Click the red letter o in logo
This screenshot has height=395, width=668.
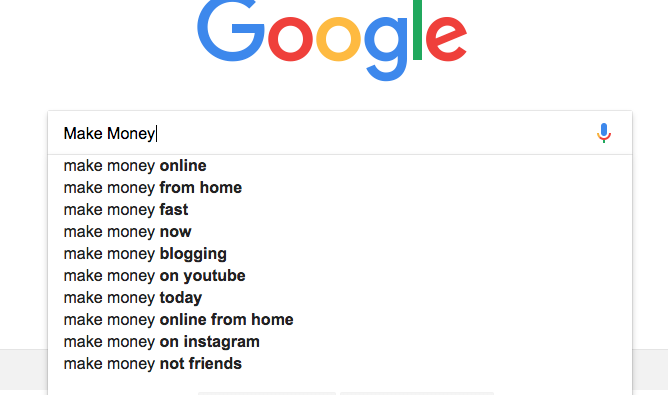coord(290,39)
